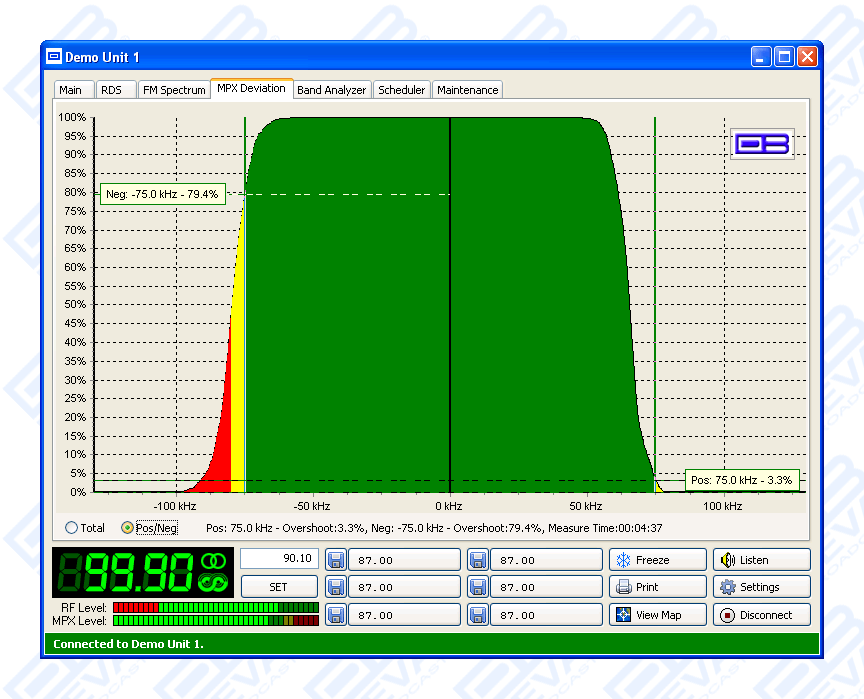
Task: Open the Settings gear button
Action: tap(761, 587)
